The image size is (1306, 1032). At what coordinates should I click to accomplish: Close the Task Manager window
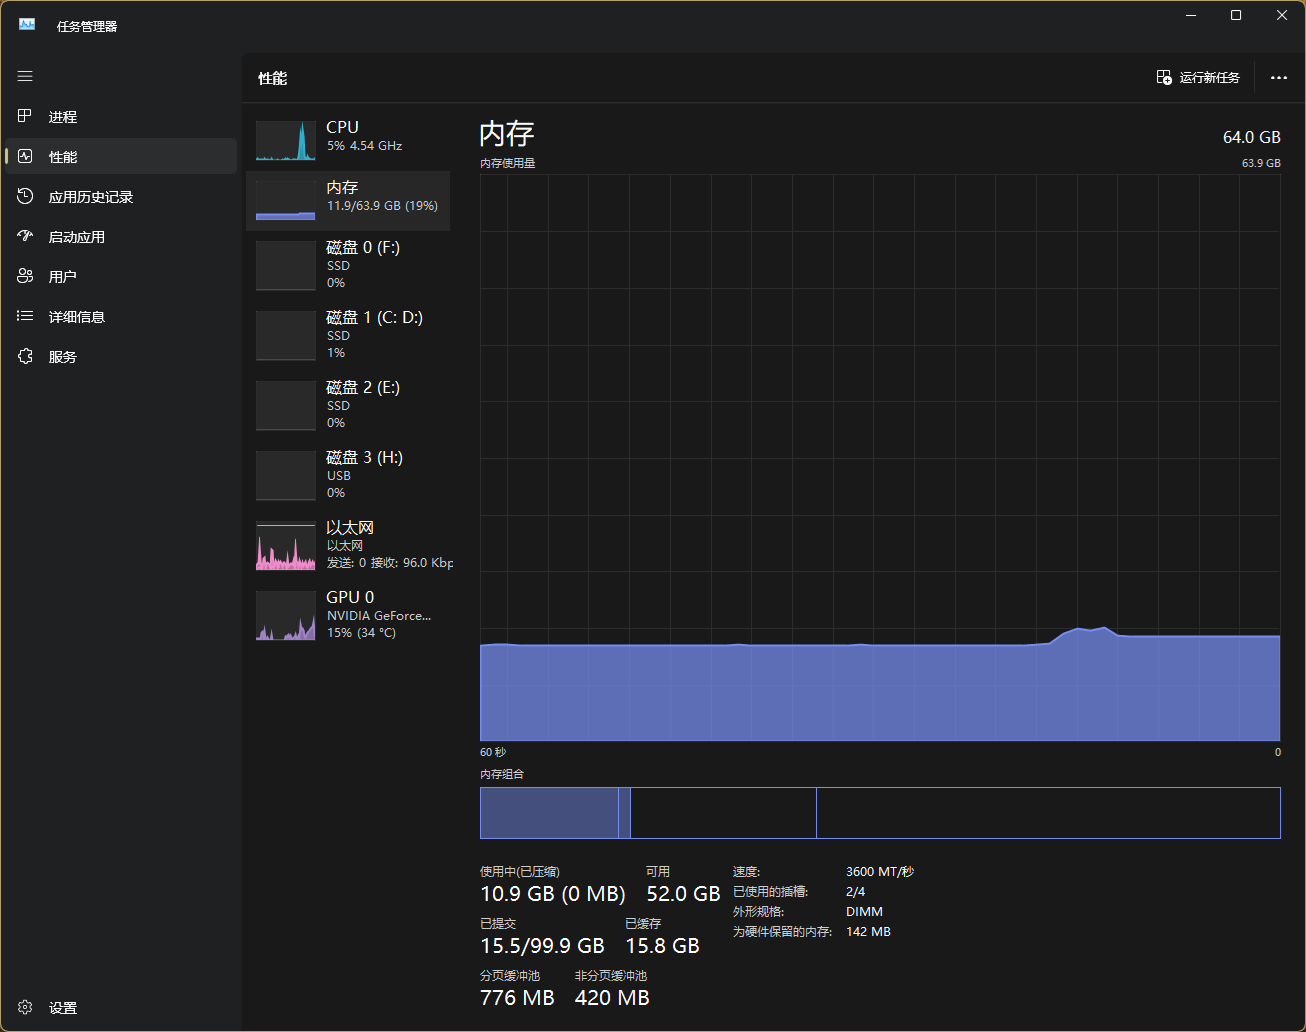(1282, 15)
